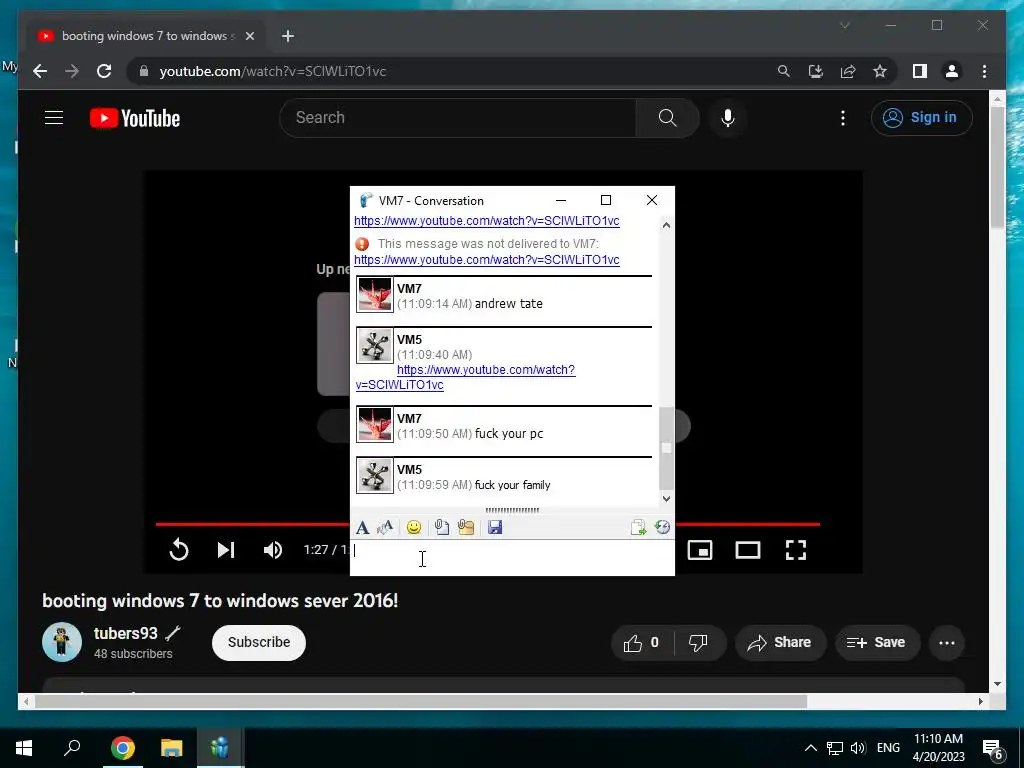The width and height of the screenshot is (1024, 768).
Task: Save the conversation with the floppy icon
Action: 495,528
